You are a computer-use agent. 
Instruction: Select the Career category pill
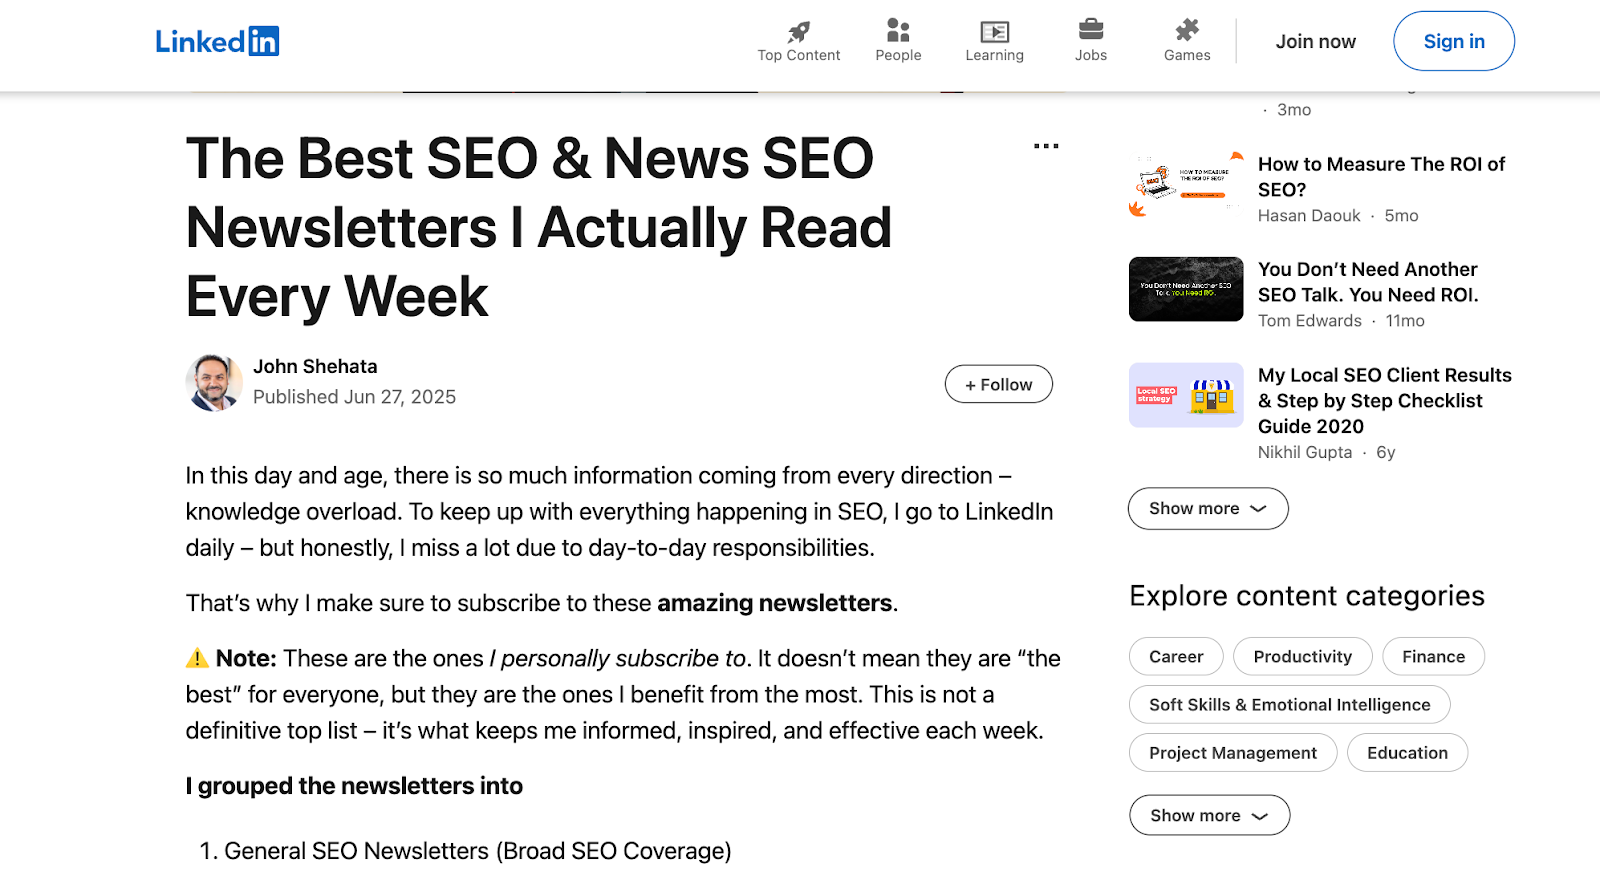[1176, 656]
